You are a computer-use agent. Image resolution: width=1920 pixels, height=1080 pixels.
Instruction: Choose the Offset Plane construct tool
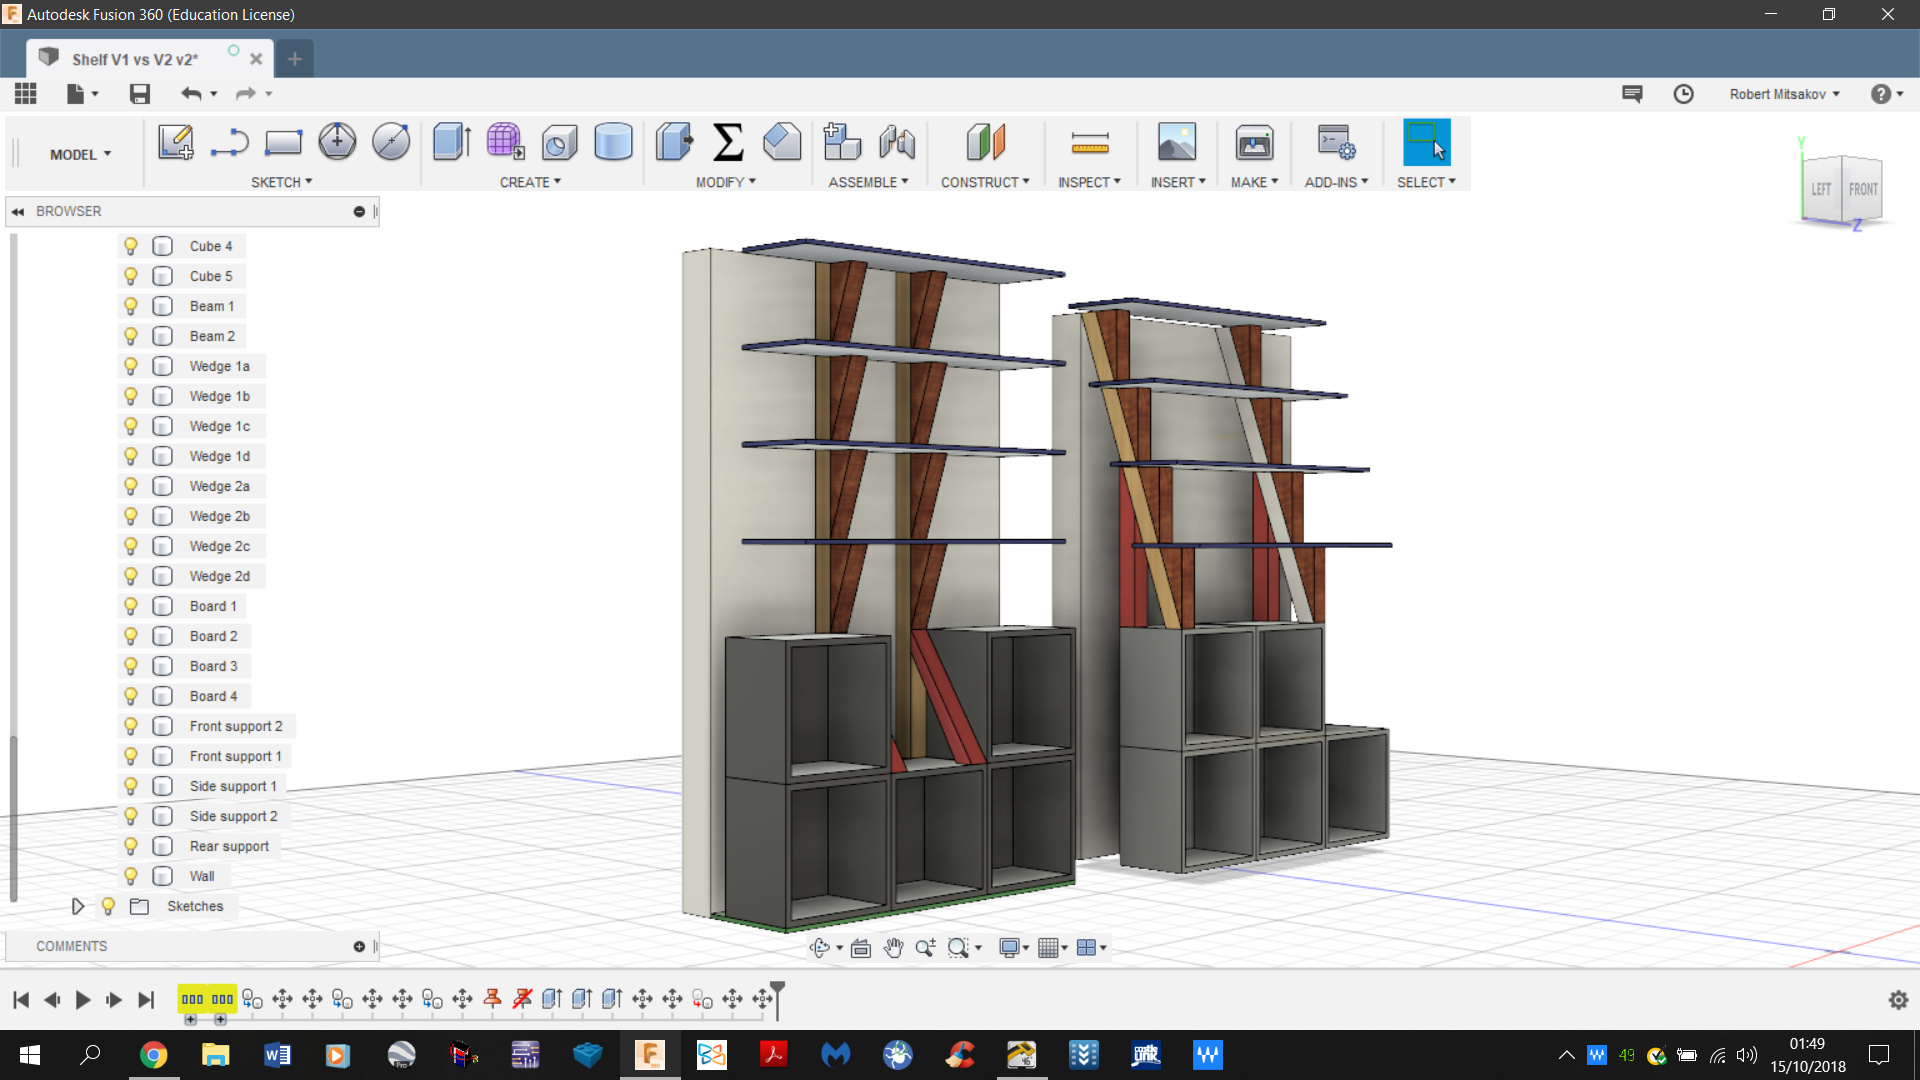(x=985, y=142)
